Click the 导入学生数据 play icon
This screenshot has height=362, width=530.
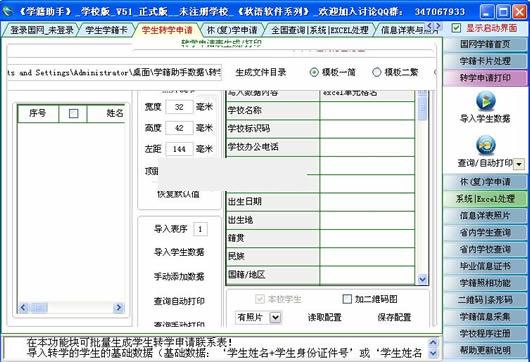click(x=486, y=101)
